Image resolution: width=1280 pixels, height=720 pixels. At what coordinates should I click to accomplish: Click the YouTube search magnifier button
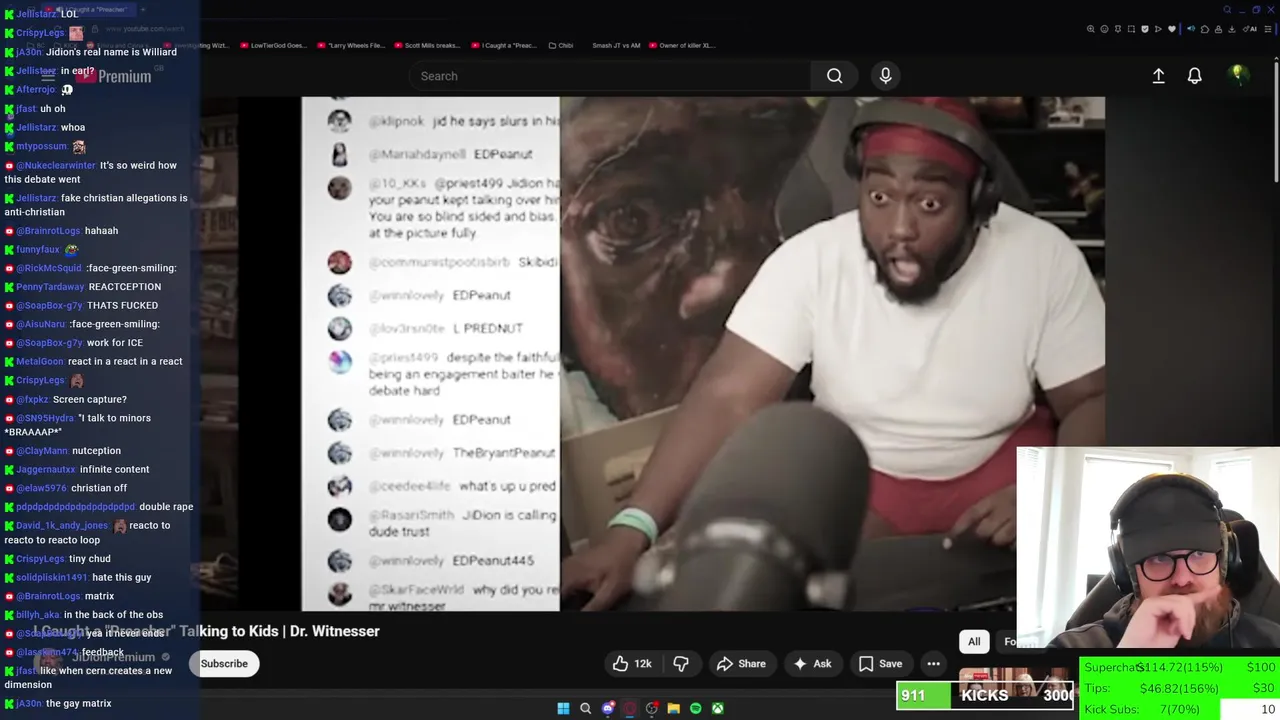click(834, 76)
